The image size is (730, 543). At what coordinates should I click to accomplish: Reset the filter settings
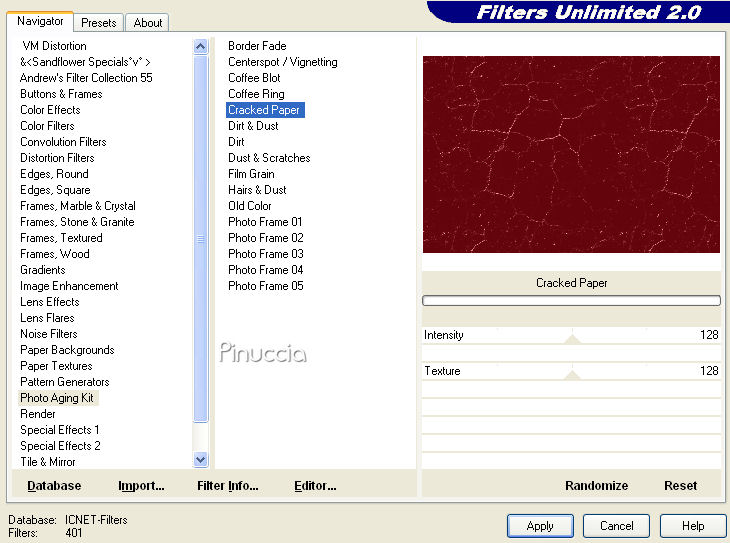tap(680, 486)
